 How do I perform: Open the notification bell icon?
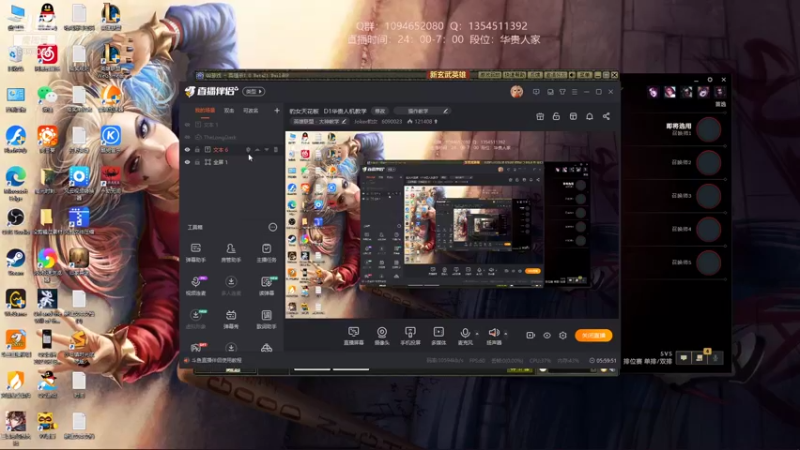coord(589,116)
